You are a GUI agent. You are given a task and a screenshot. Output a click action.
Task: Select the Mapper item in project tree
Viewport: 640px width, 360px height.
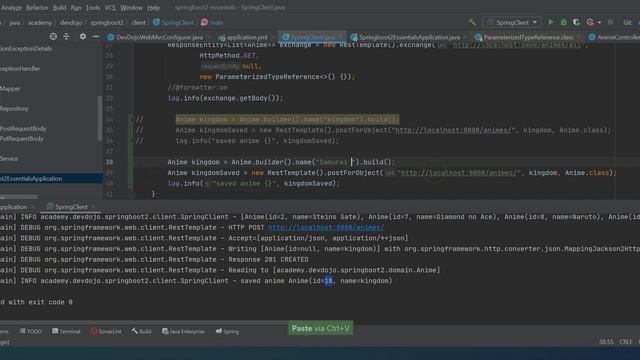(x=10, y=89)
